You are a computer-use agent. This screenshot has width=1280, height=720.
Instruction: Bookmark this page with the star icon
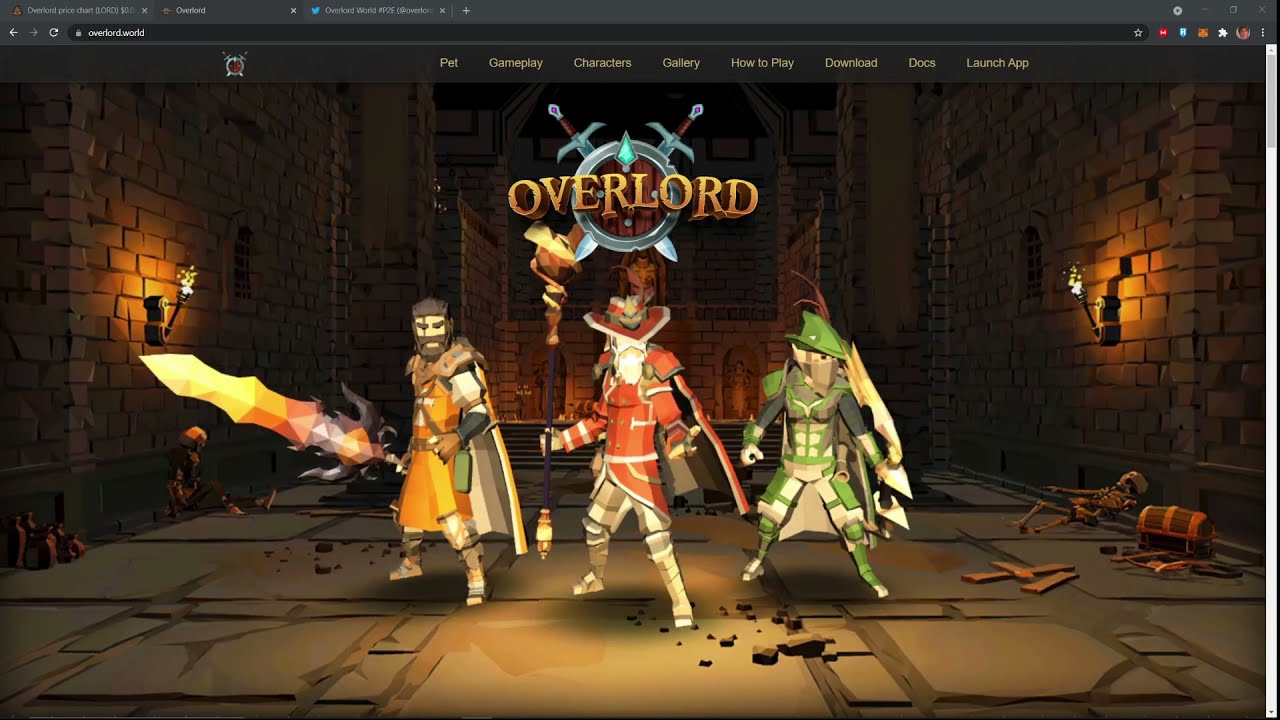tap(1138, 33)
